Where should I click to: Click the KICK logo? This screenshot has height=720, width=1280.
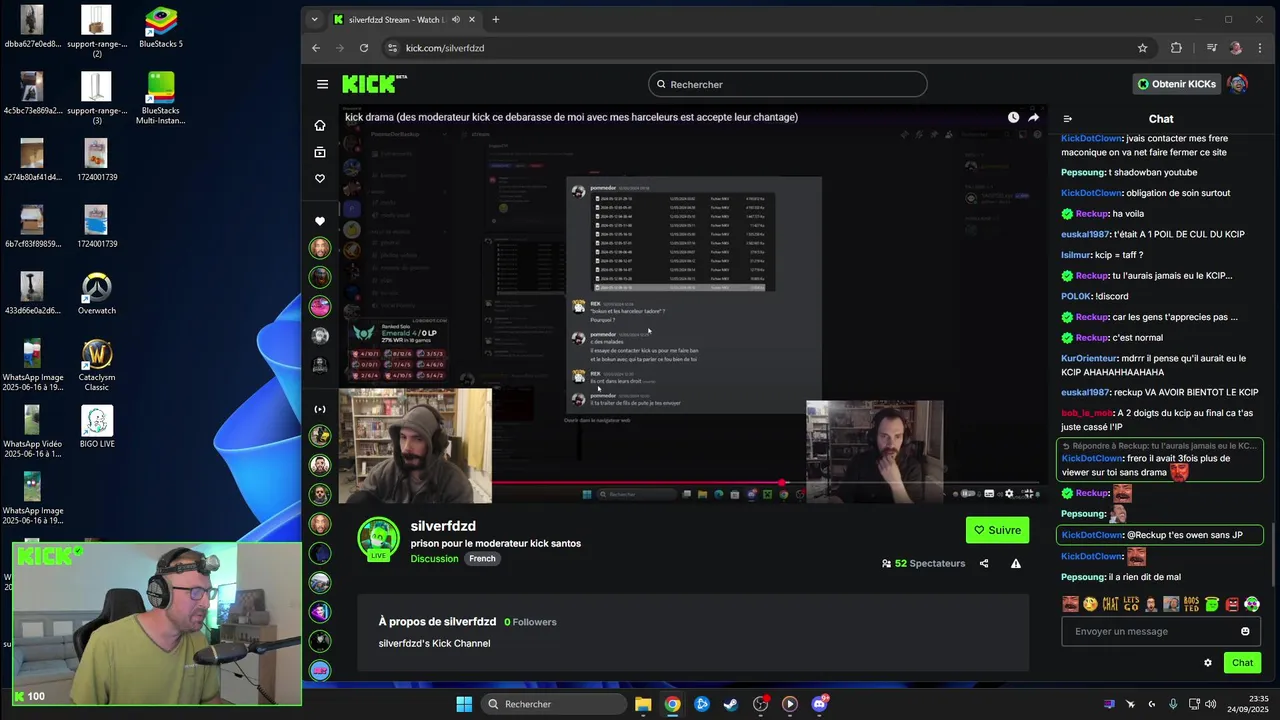click(374, 84)
